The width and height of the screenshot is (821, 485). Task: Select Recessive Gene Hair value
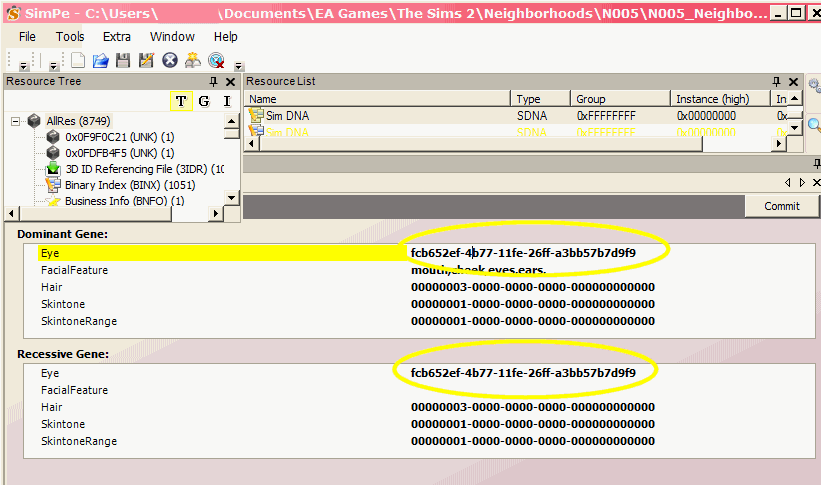532,407
